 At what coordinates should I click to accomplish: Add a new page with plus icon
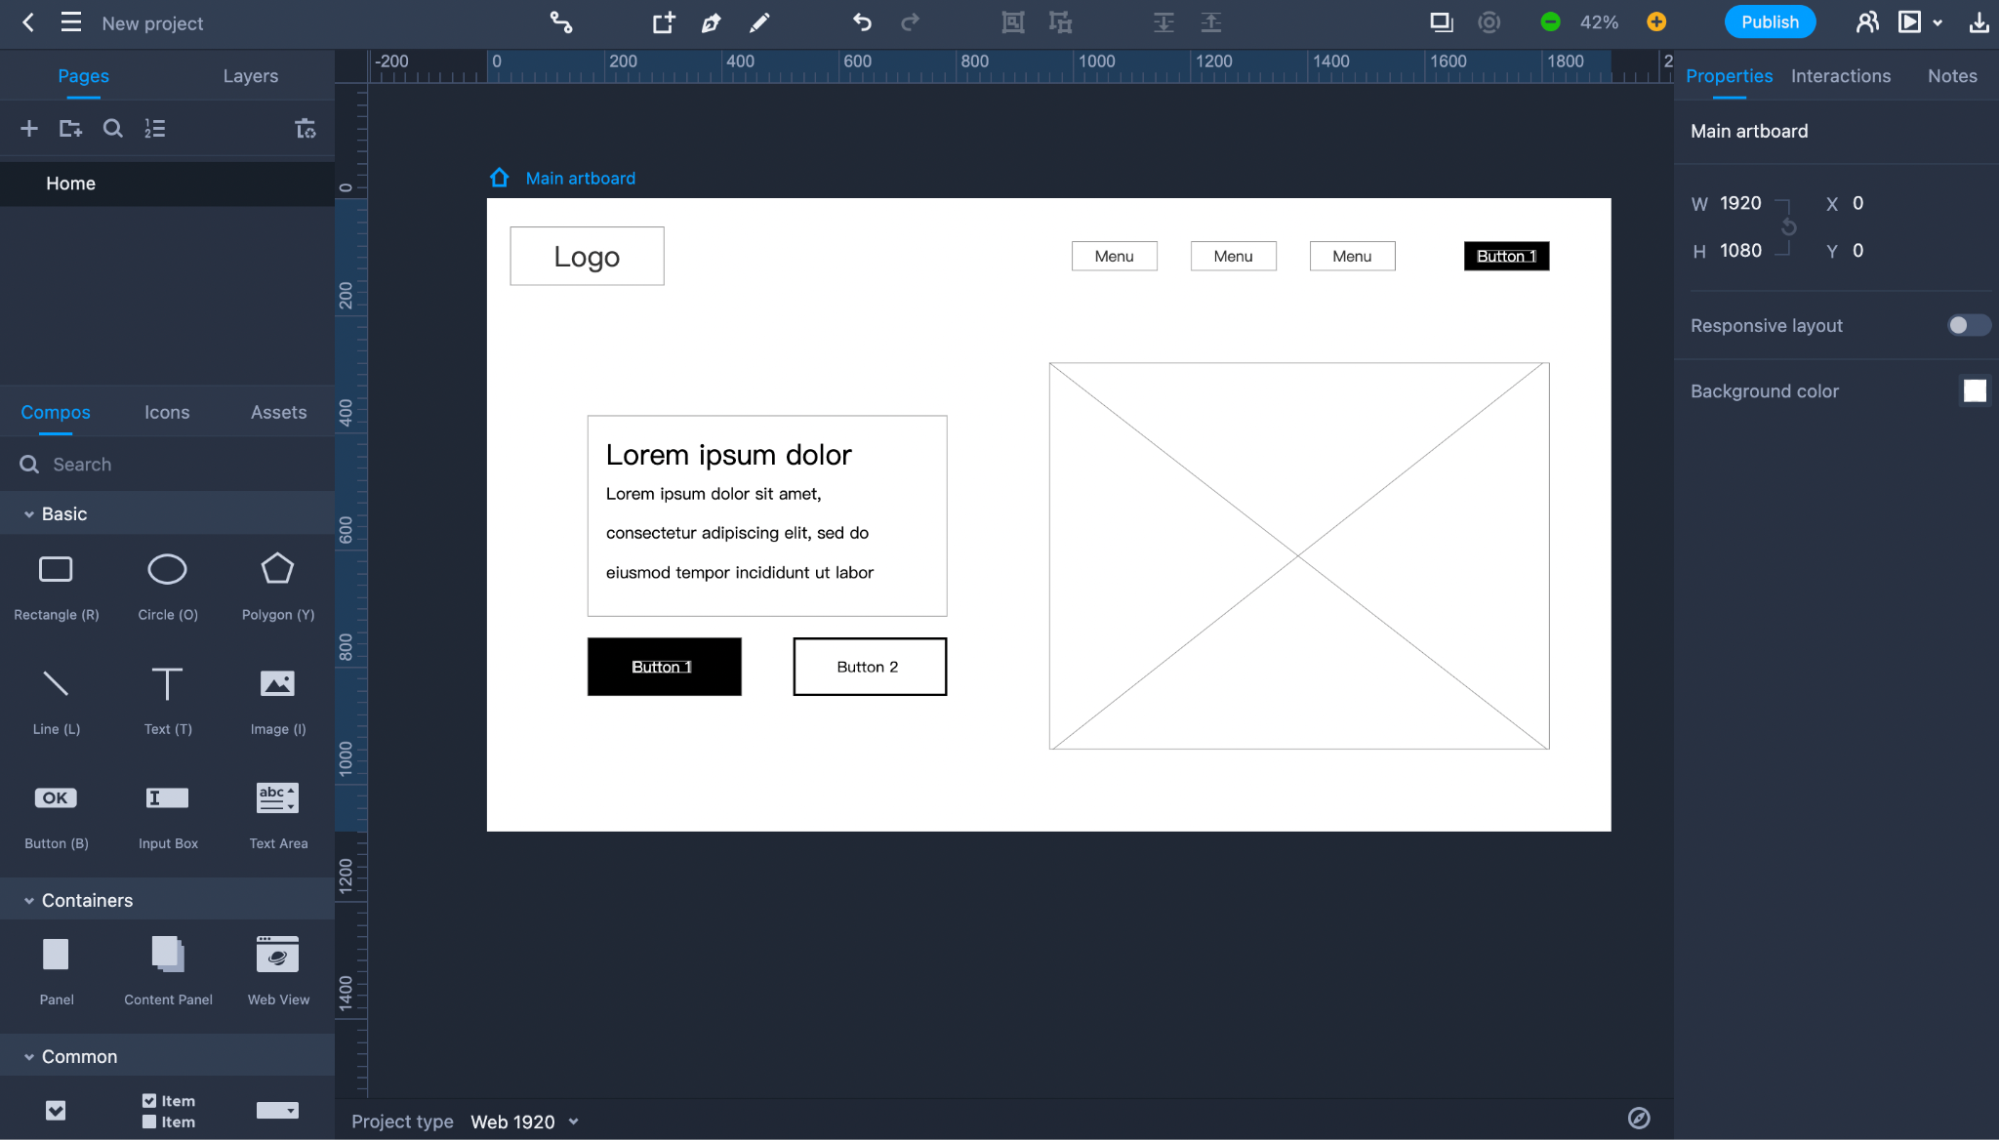click(29, 128)
